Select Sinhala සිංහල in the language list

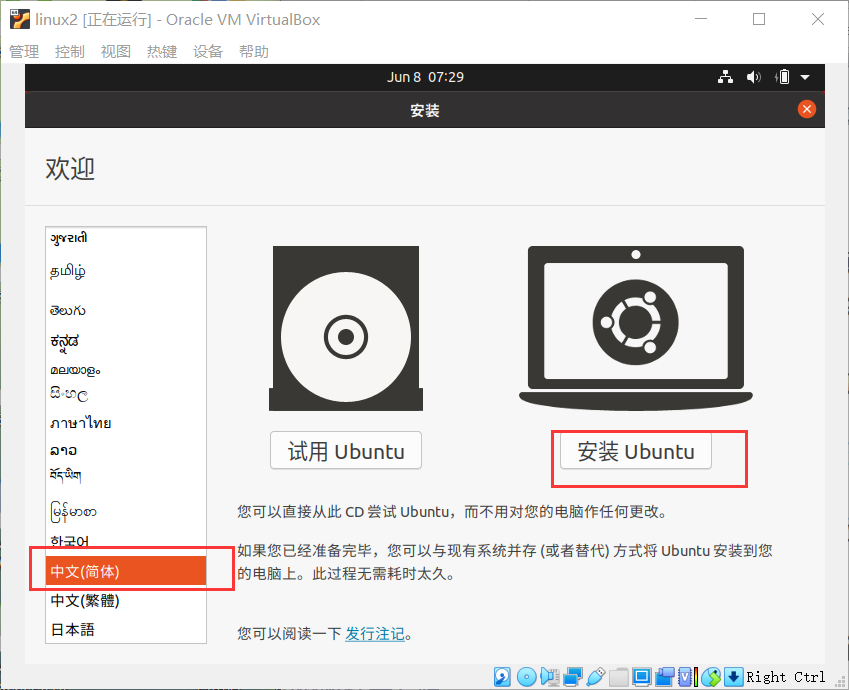pyautogui.click(x=126, y=394)
